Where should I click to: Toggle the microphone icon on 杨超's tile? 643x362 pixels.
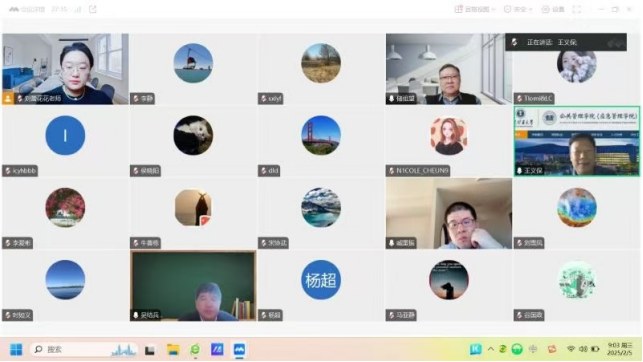coord(264,315)
